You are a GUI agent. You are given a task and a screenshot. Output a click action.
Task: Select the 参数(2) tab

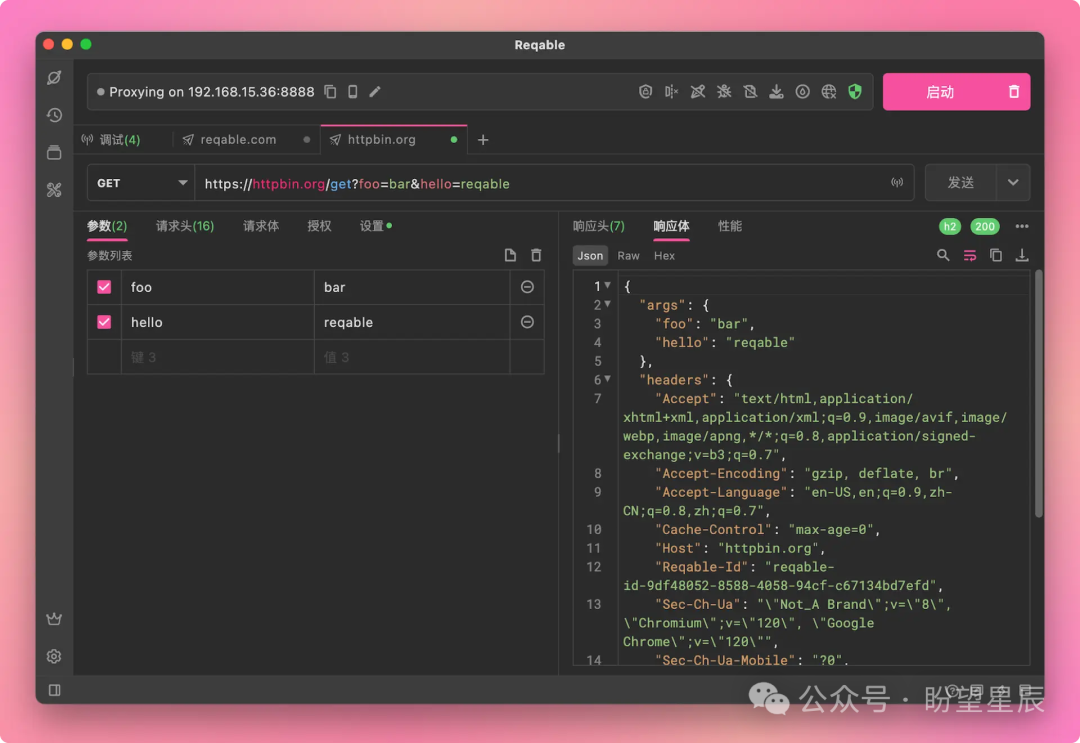coord(107,227)
